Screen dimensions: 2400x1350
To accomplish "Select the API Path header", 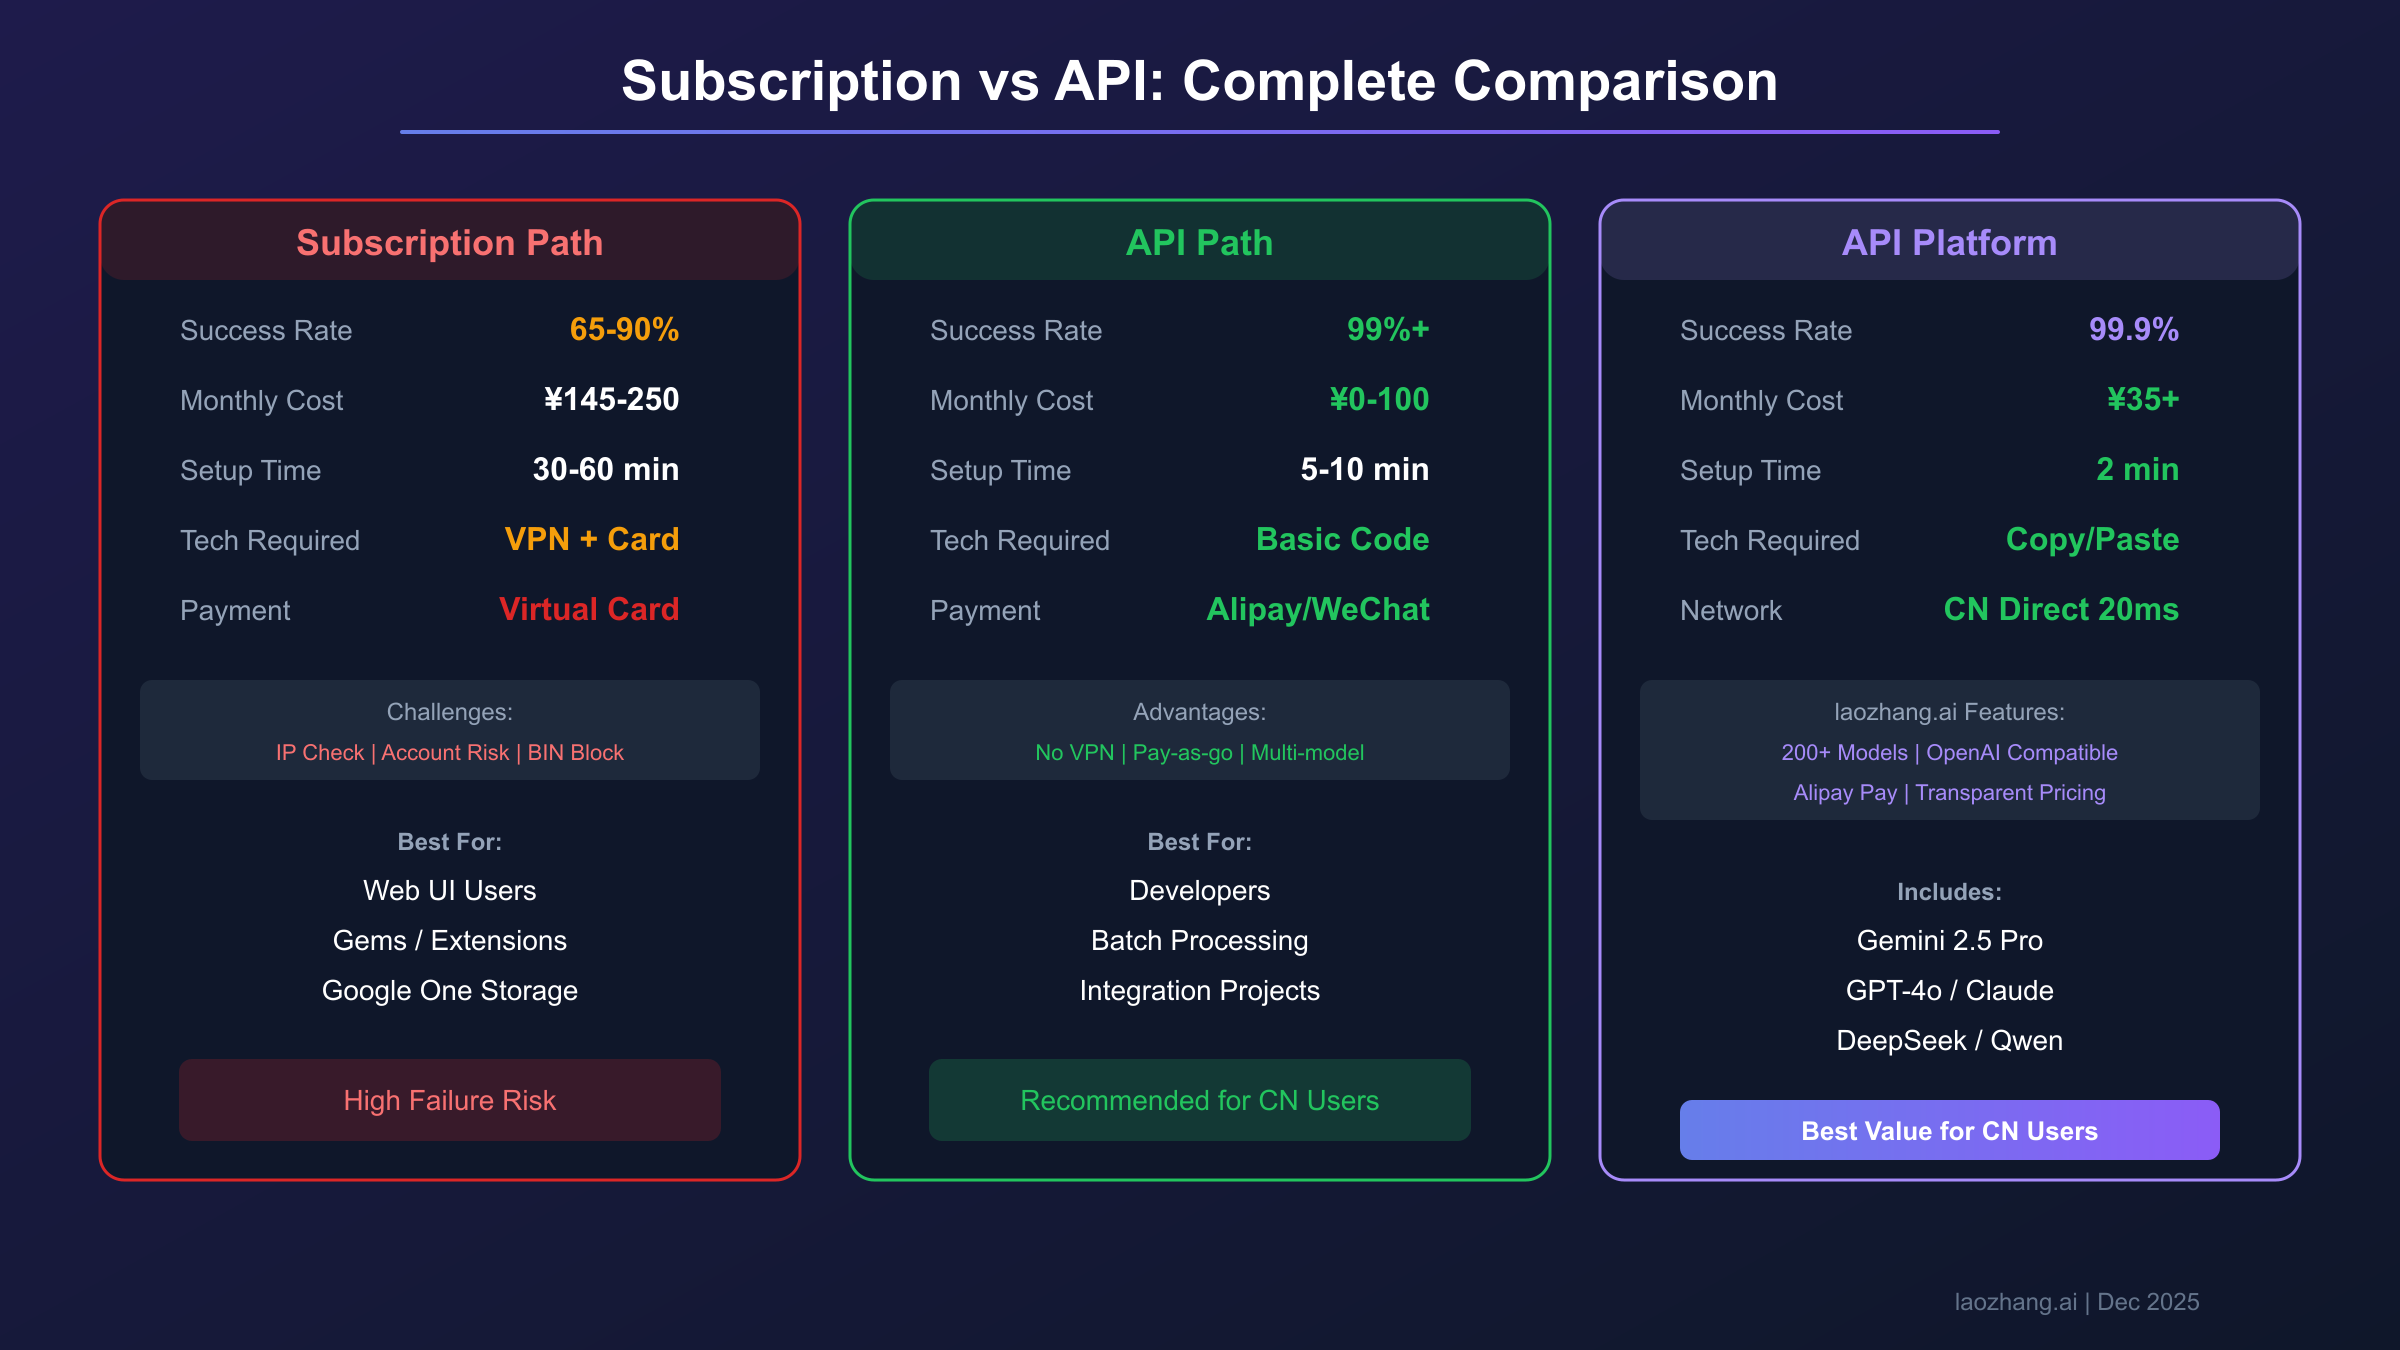I will pyautogui.click(x=1199, y=243).
